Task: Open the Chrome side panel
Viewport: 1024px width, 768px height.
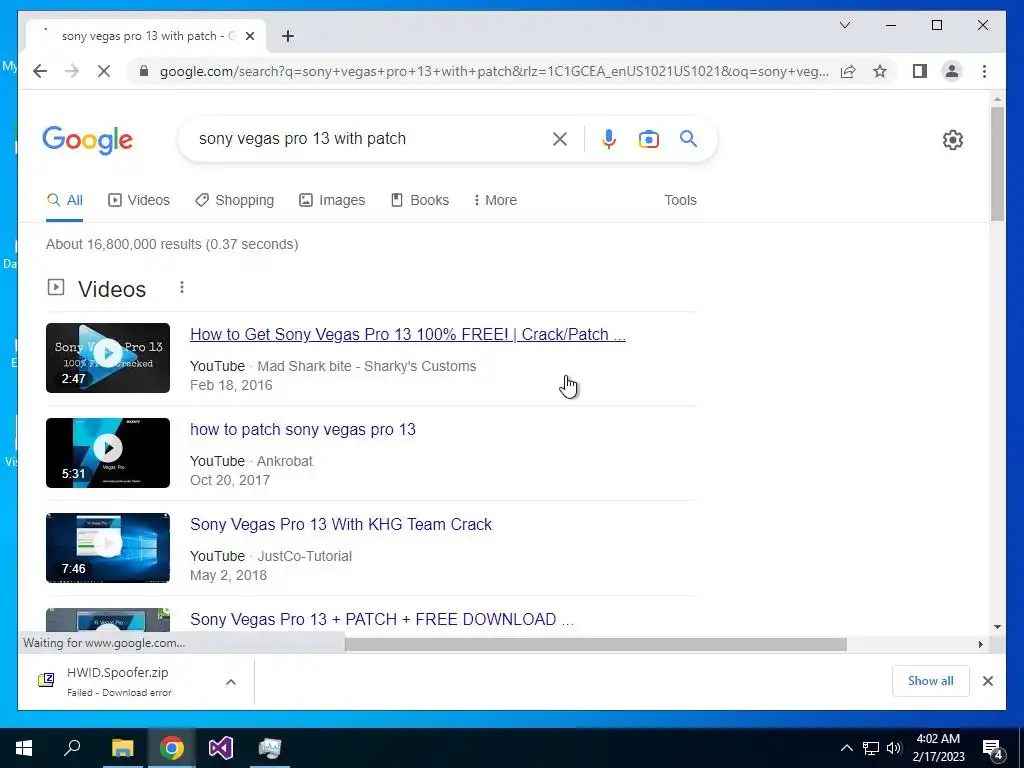Action: click(920, 71)
